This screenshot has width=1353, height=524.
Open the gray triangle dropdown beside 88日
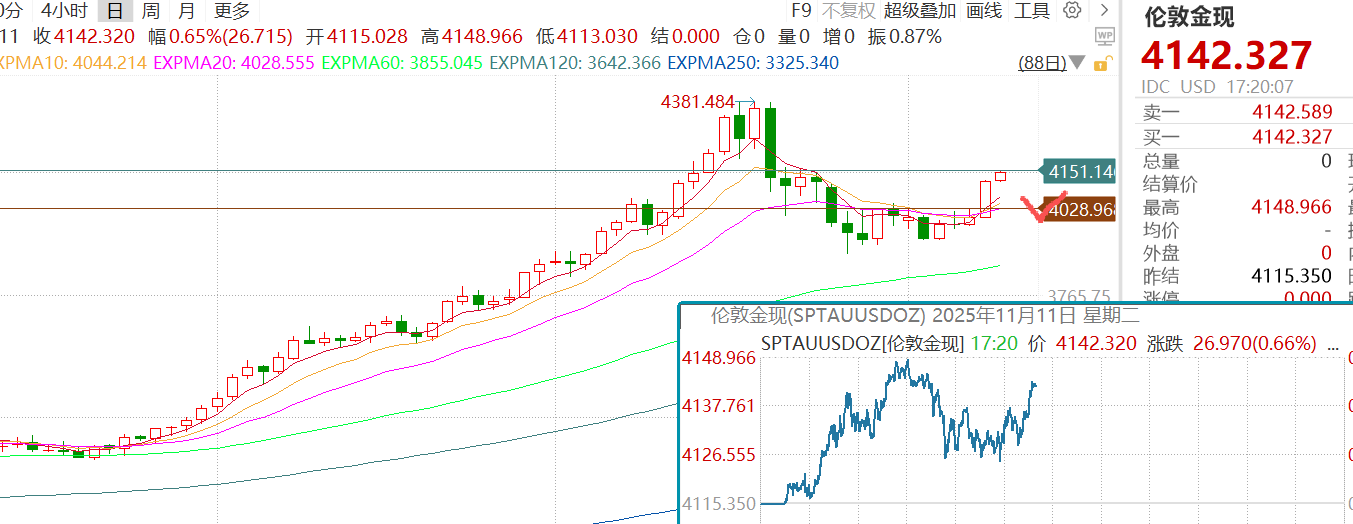click(1077, 63)
